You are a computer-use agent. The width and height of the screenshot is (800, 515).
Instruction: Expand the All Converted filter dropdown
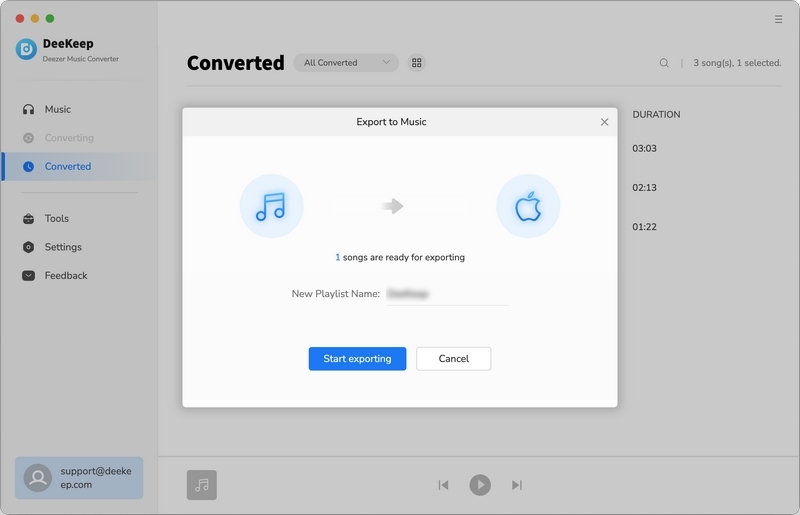click(346, 63)
